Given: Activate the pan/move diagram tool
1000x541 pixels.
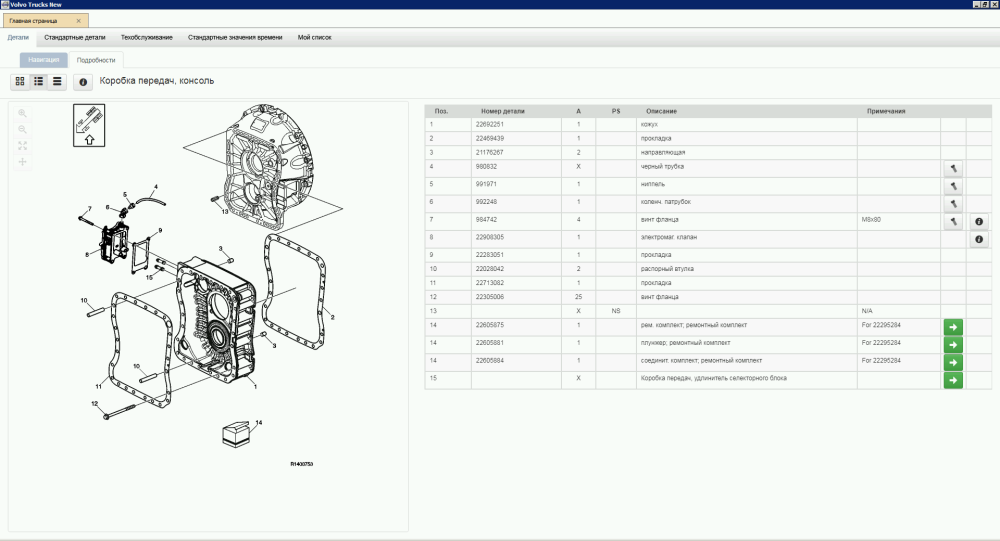Looking at the screenshot, I should [22, 162].
